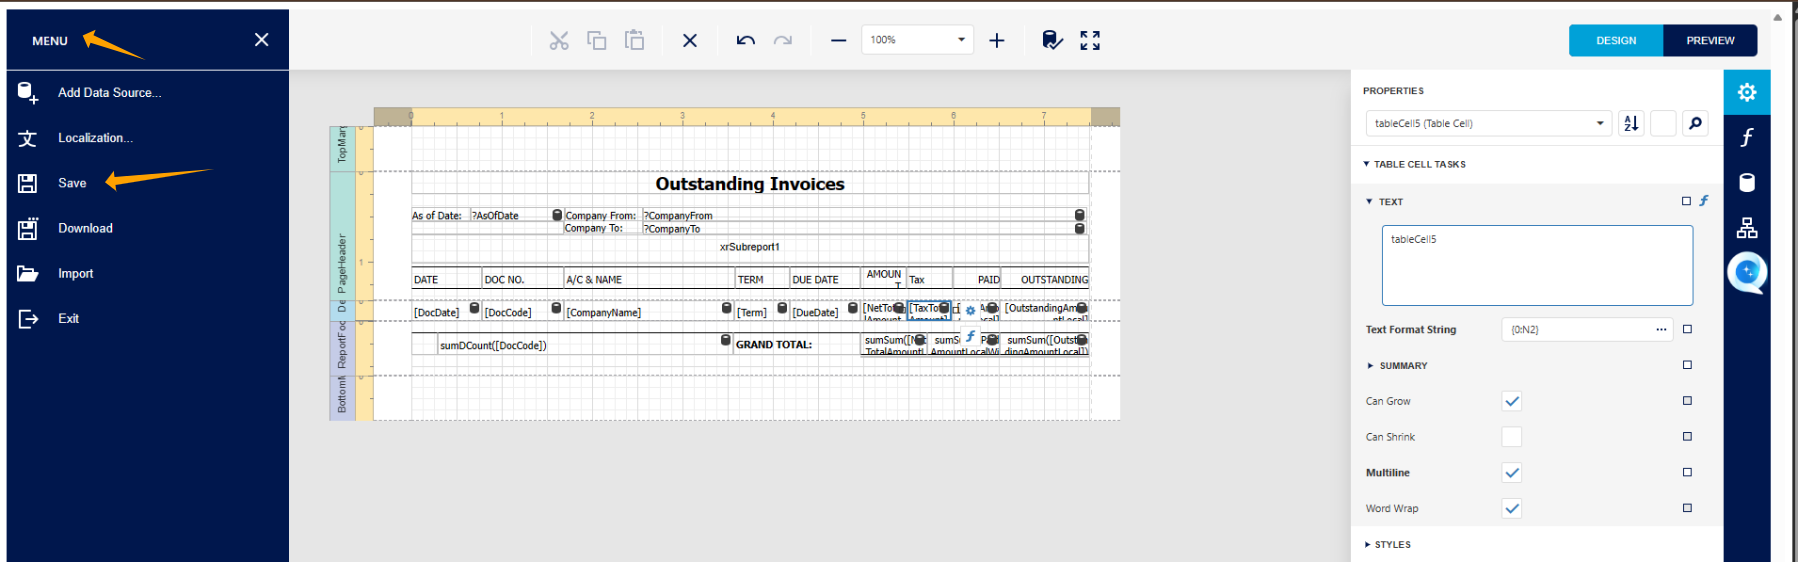Click the Text Format String field

pos(1575,330)
